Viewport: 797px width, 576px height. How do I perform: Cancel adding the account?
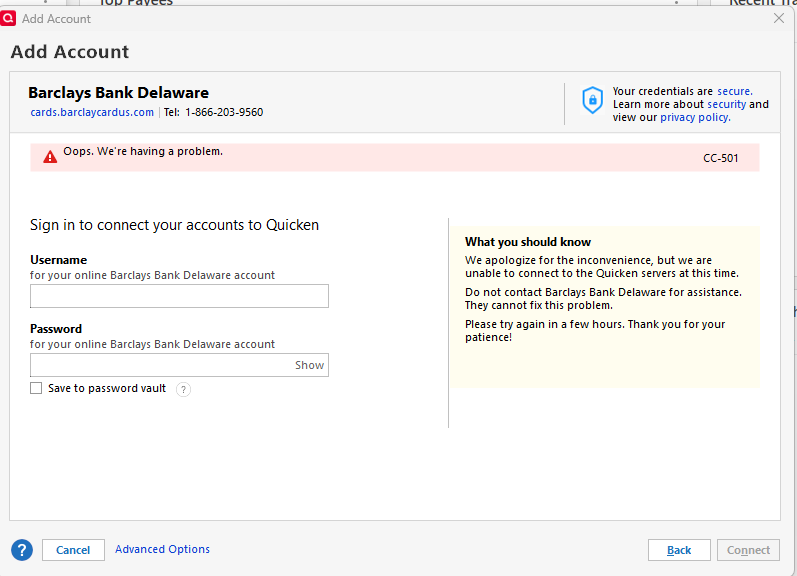[x=73, y=550]
